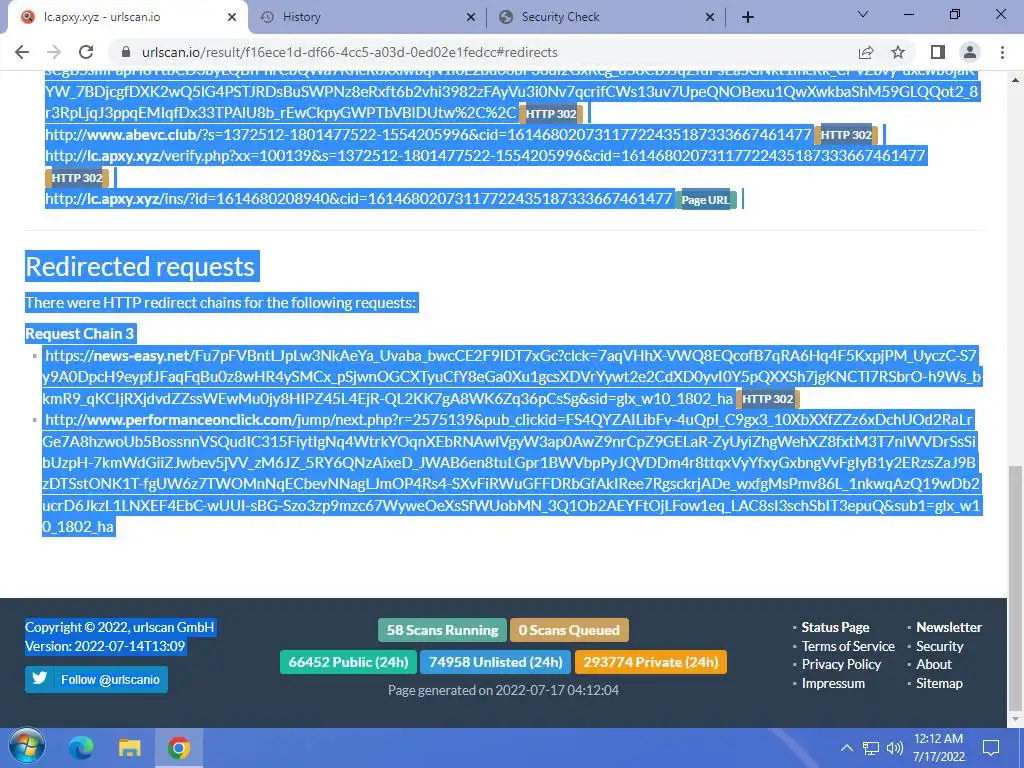Image resolution: width=1024 pixels, height=768 pixels.
Task: Open the About footer link
Action: pos(934,665)
